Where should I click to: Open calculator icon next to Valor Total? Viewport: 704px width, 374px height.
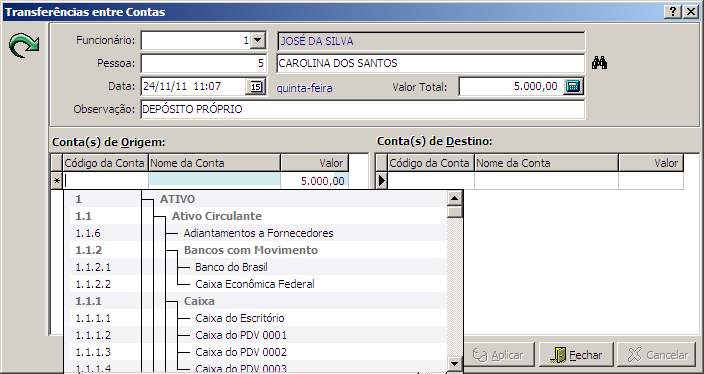point(572,86)
